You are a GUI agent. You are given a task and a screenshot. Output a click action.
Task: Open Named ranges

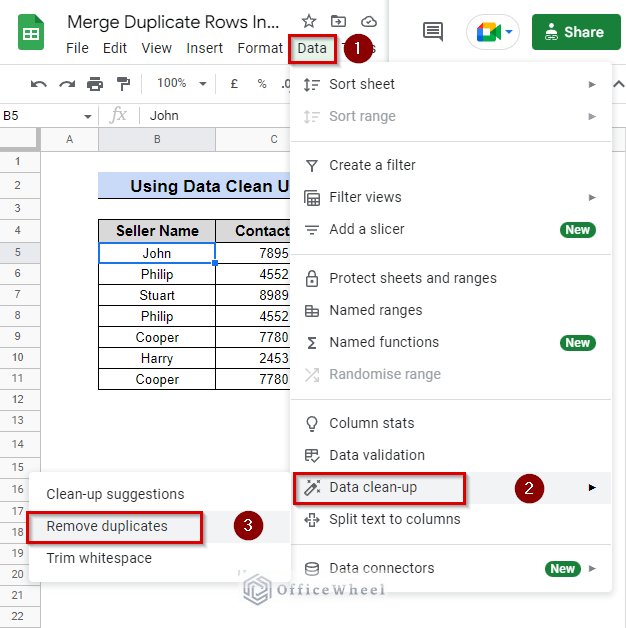pos(451,310)
